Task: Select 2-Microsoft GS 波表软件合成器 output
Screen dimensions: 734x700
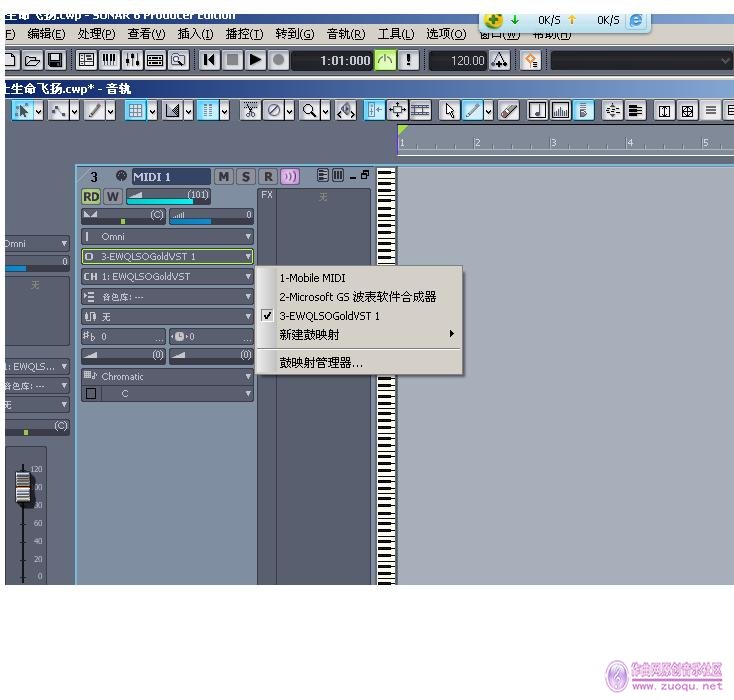Action: (x=359, y=297)
